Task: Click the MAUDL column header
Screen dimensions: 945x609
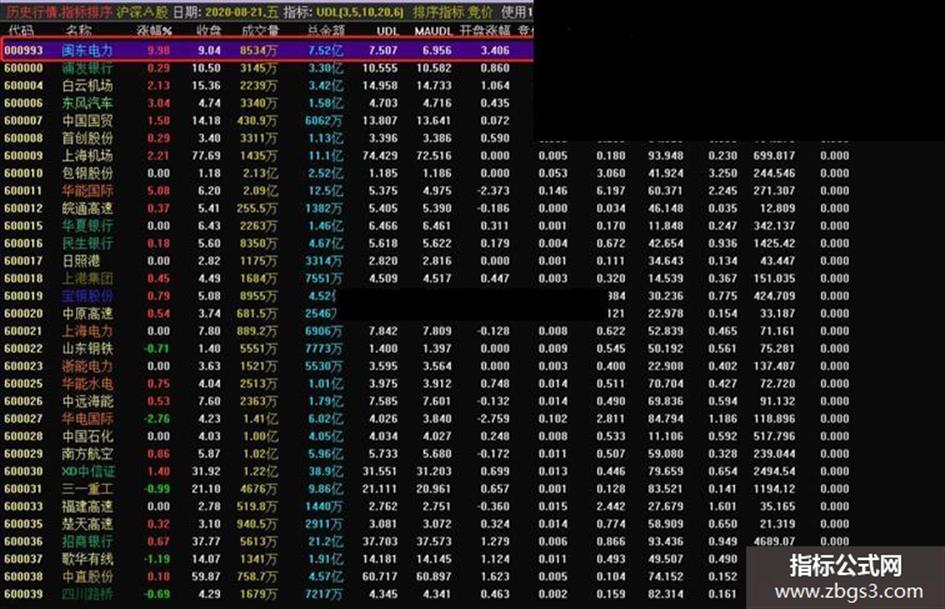Action: coord(433,30)
